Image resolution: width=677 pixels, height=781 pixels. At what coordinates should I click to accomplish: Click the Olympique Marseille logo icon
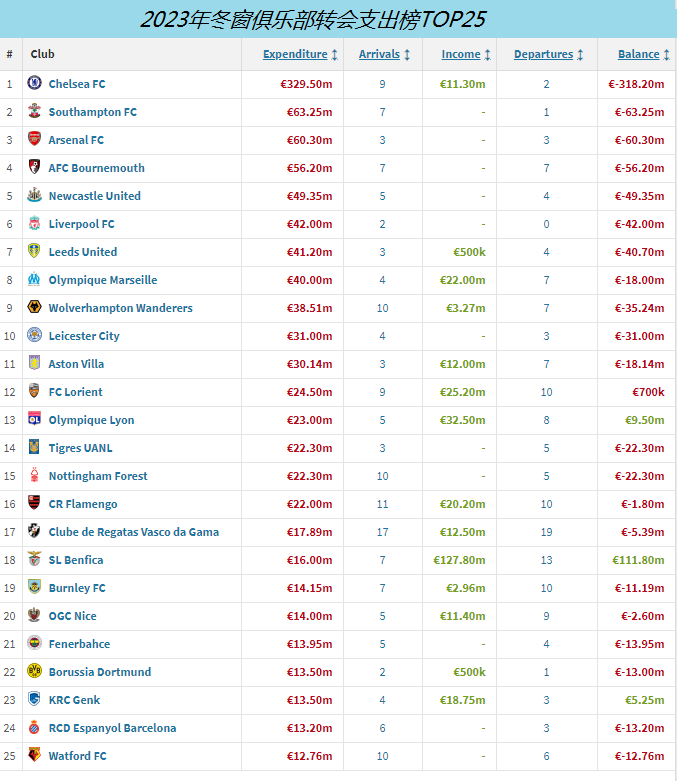34,280
